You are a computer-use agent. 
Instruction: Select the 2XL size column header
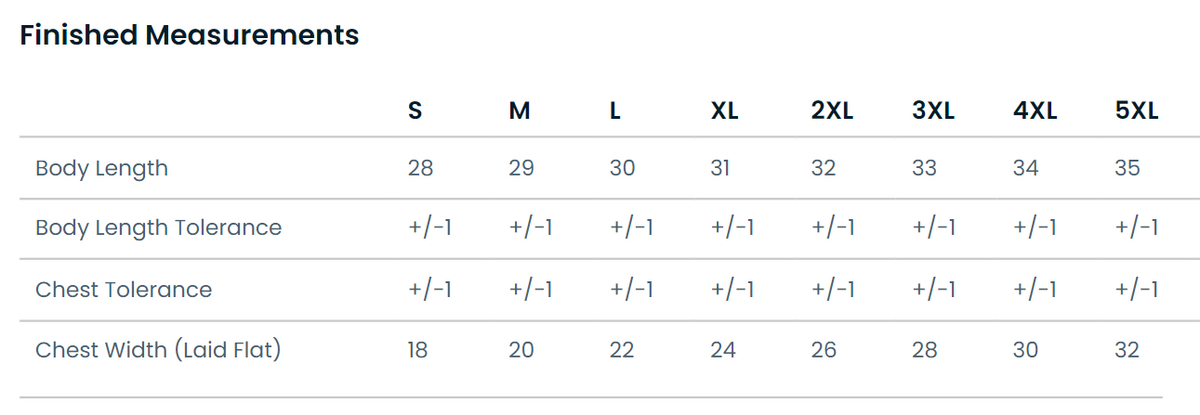tap(832, 112)
